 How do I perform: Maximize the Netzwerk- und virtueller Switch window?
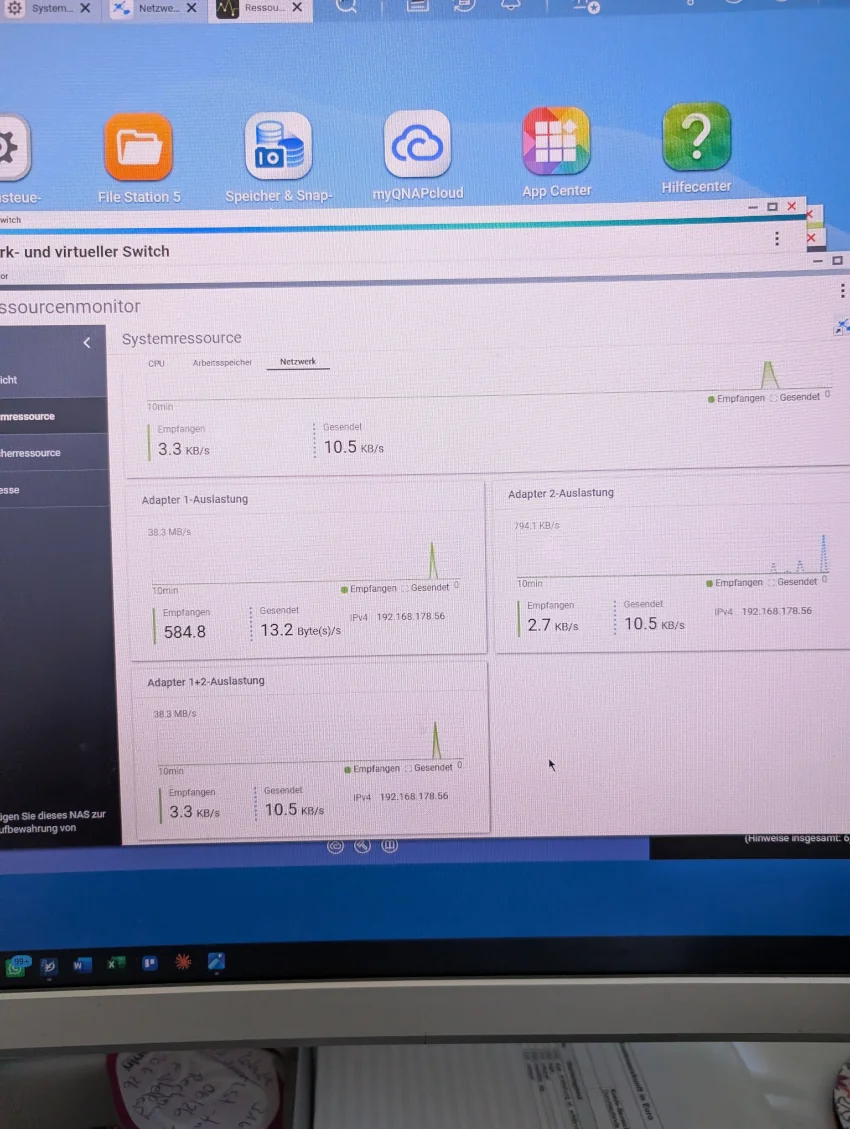(772, 207)
